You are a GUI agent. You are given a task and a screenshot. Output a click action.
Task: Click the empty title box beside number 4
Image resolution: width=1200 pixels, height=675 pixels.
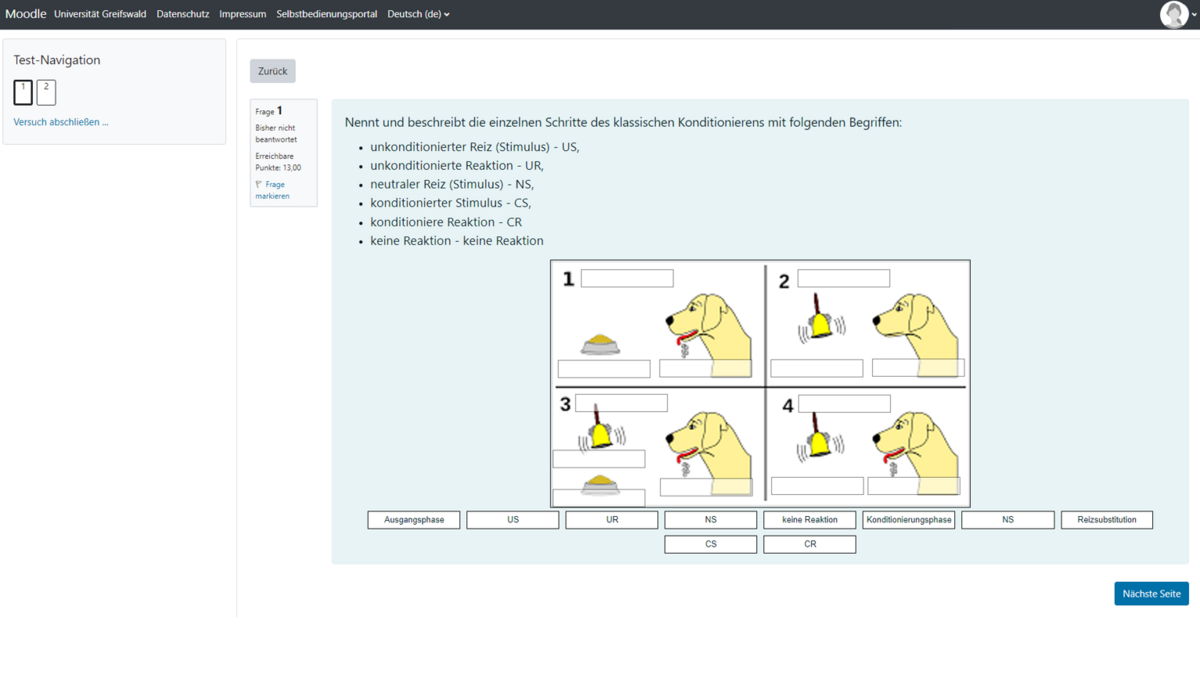click(844, 404)
